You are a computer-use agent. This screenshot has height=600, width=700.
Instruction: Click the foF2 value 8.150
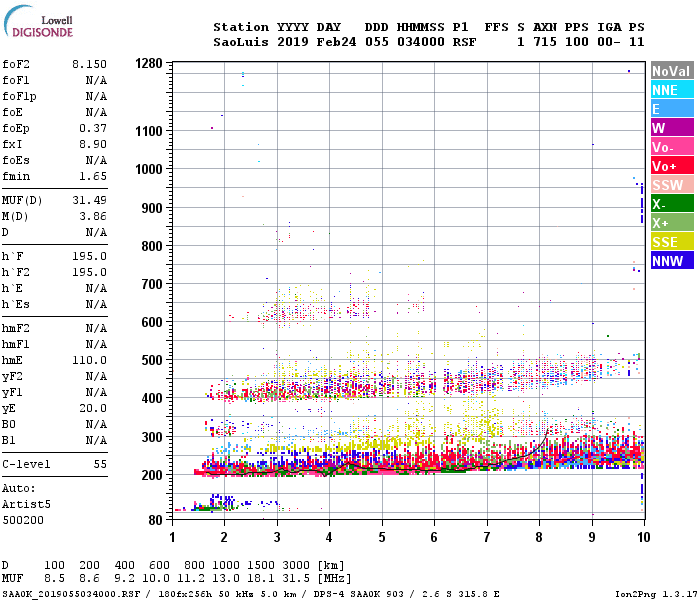click(x=89, y=64)
